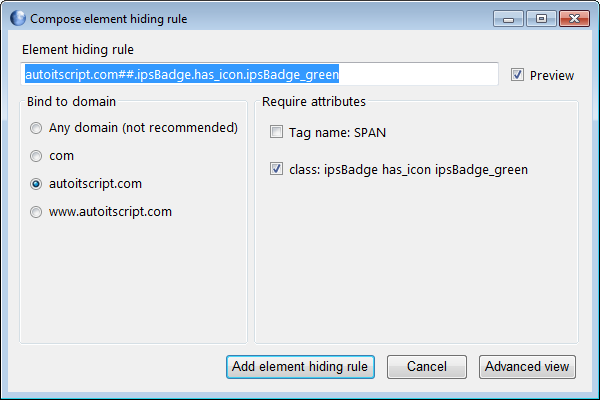Click the Element hiding rule label above the field
The height and width of the screenshot is (400, 600).
click(78, 50)
